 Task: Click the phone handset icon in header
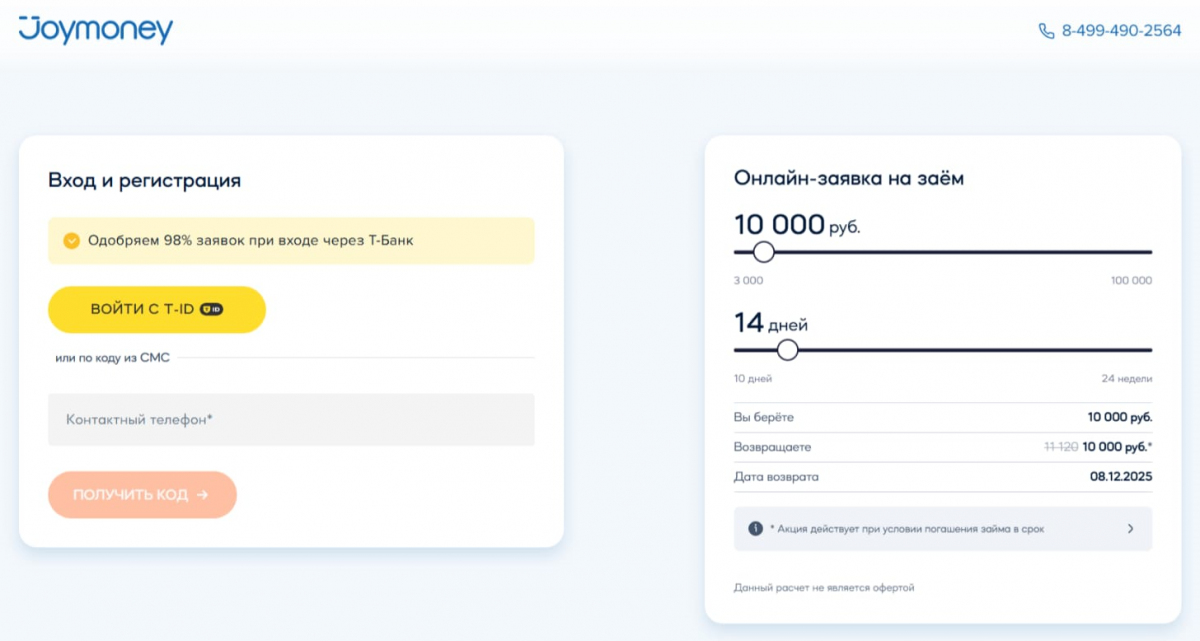(1047, 31)
